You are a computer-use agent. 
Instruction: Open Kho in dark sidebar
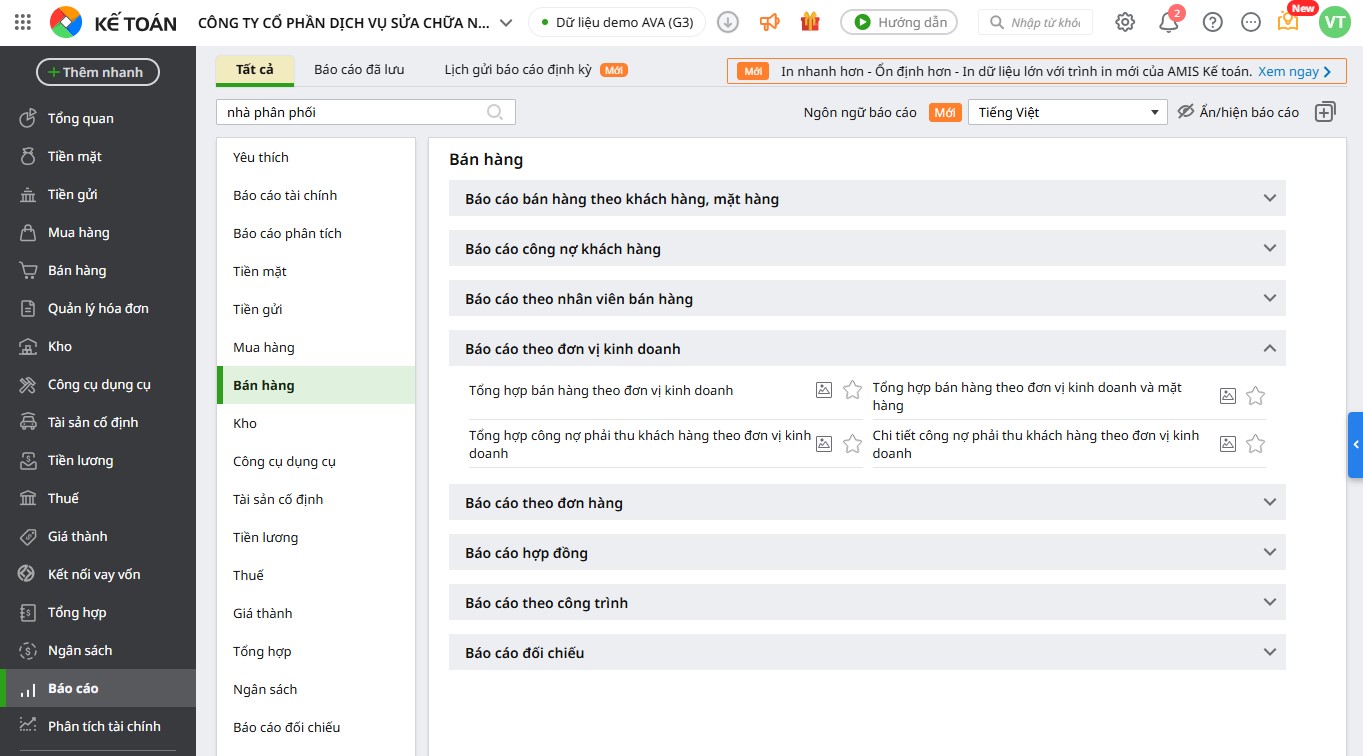click(x=98, y=346)
